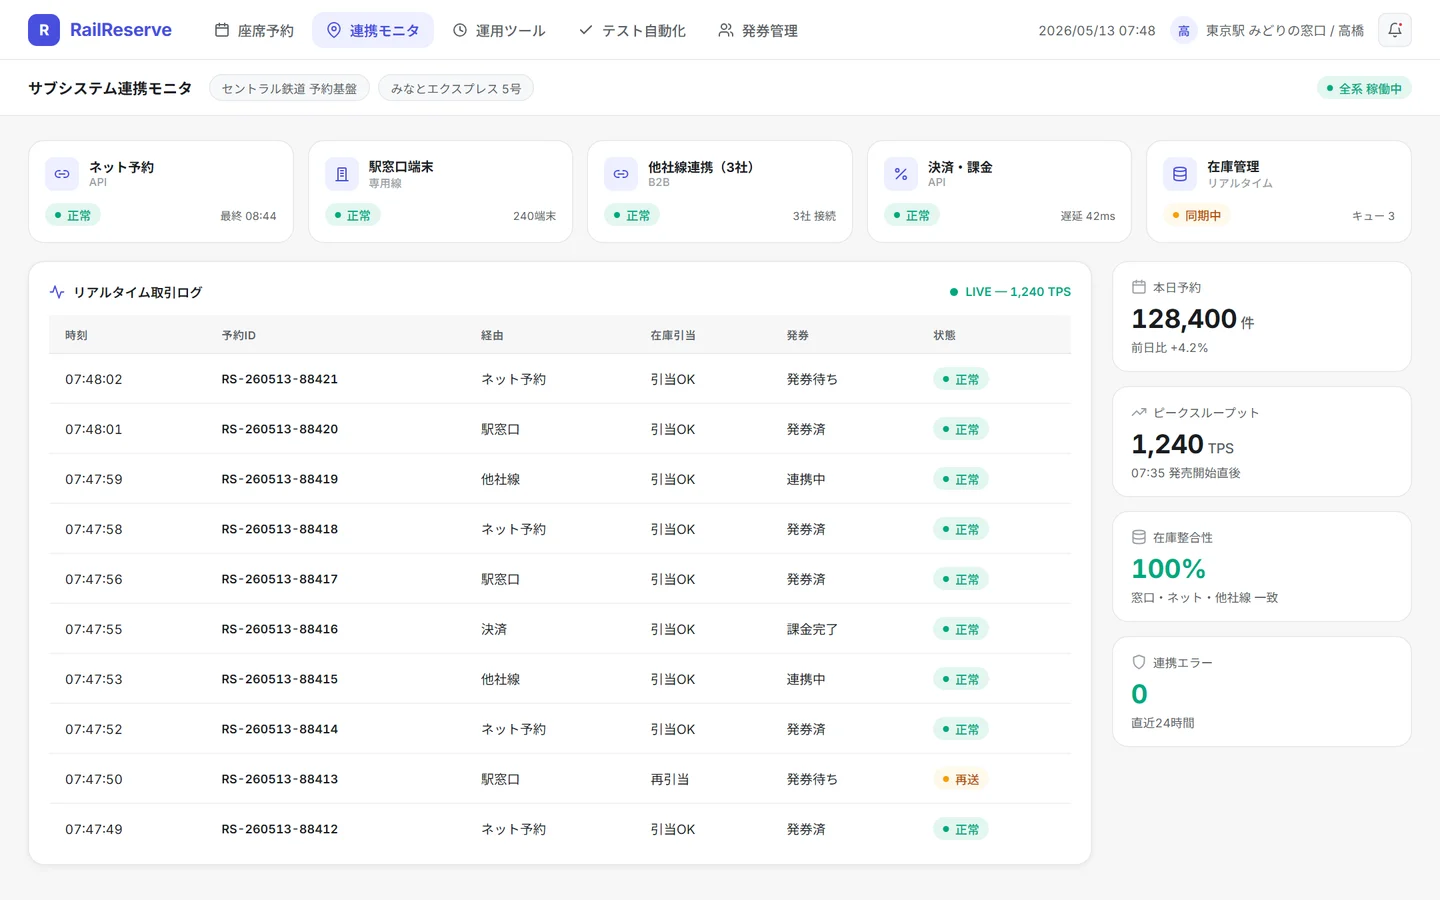Click the キュー 3 text

point(1373,216)
